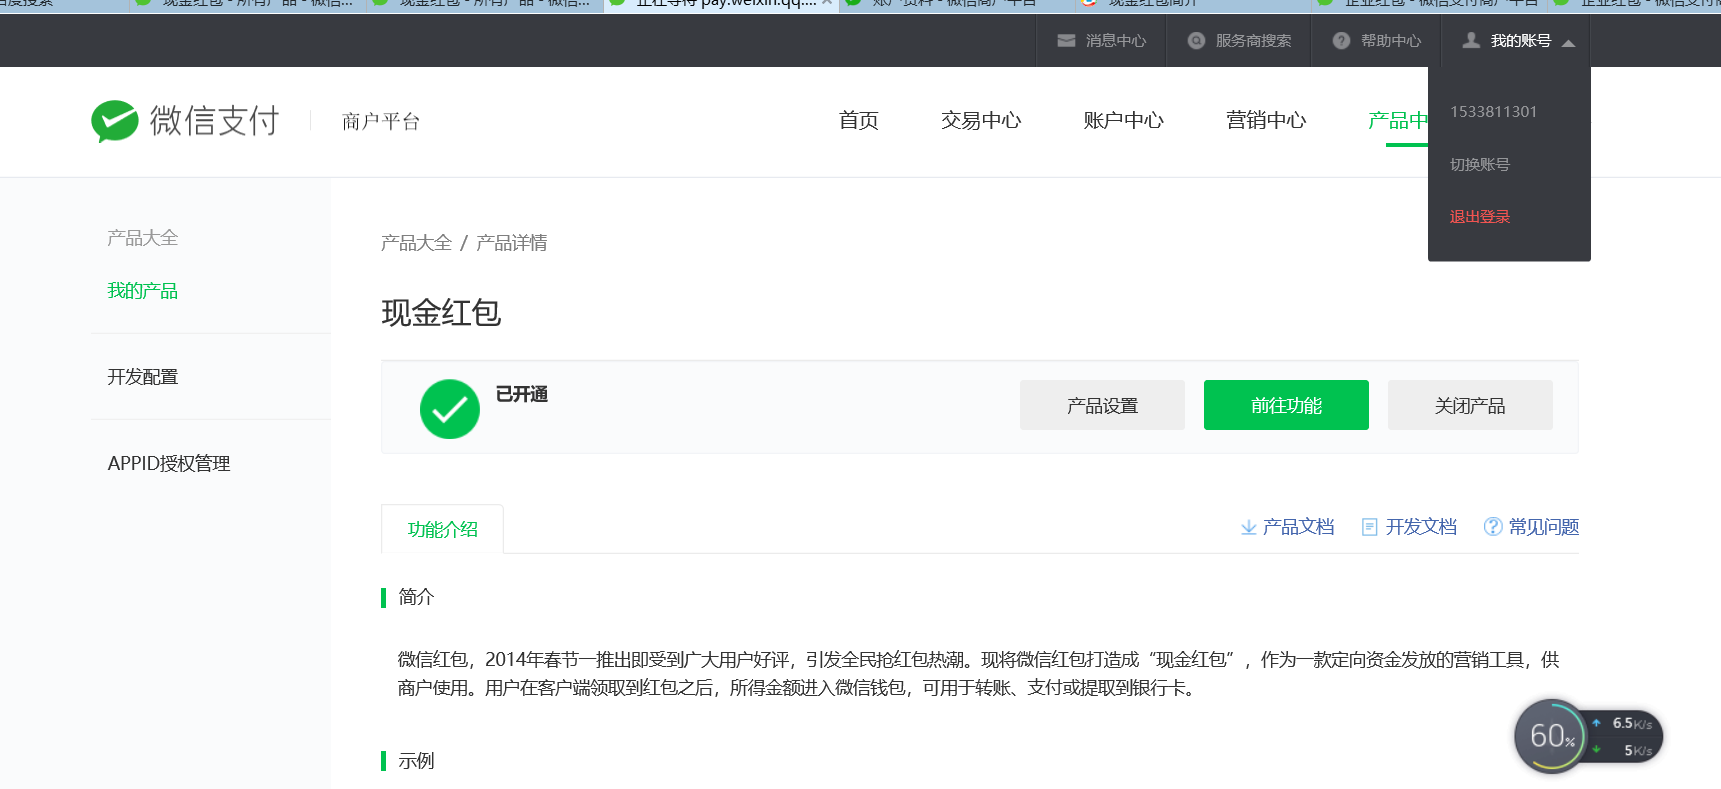Click the 服务商搜索 label in top bar
The width and height of the screenshot is (1721, 789).
coord(1254,41)
